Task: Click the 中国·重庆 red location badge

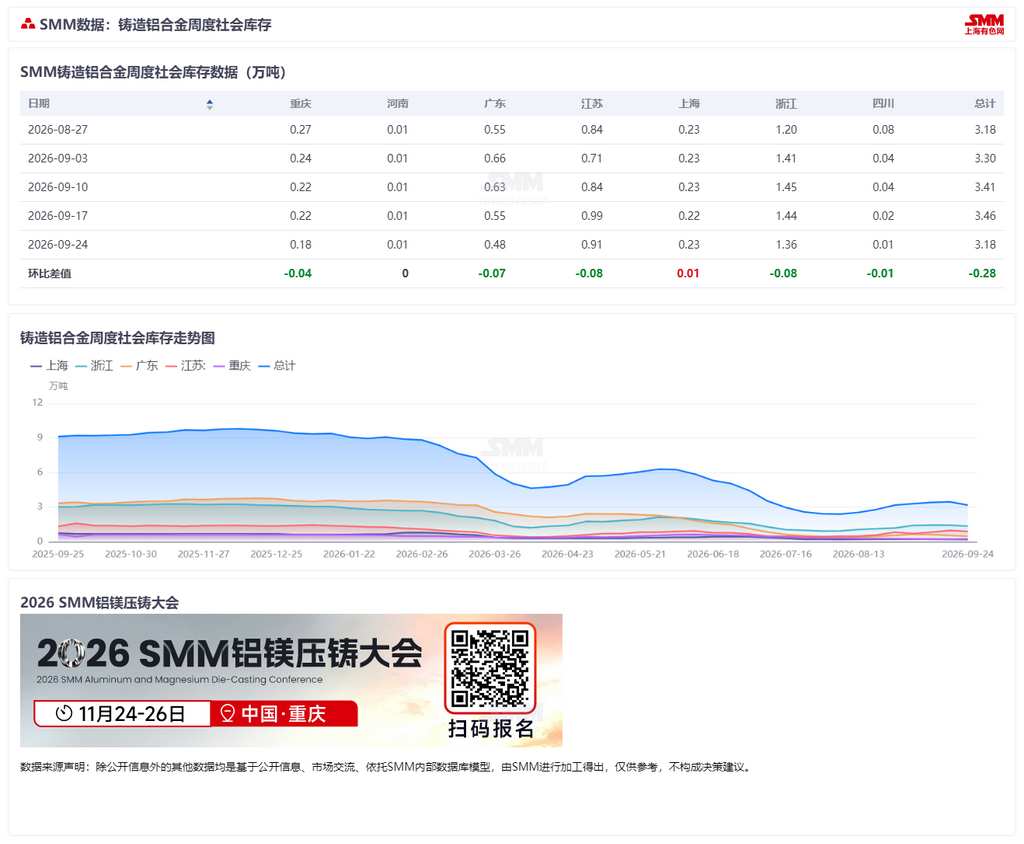Action: [x=283, y=713]
